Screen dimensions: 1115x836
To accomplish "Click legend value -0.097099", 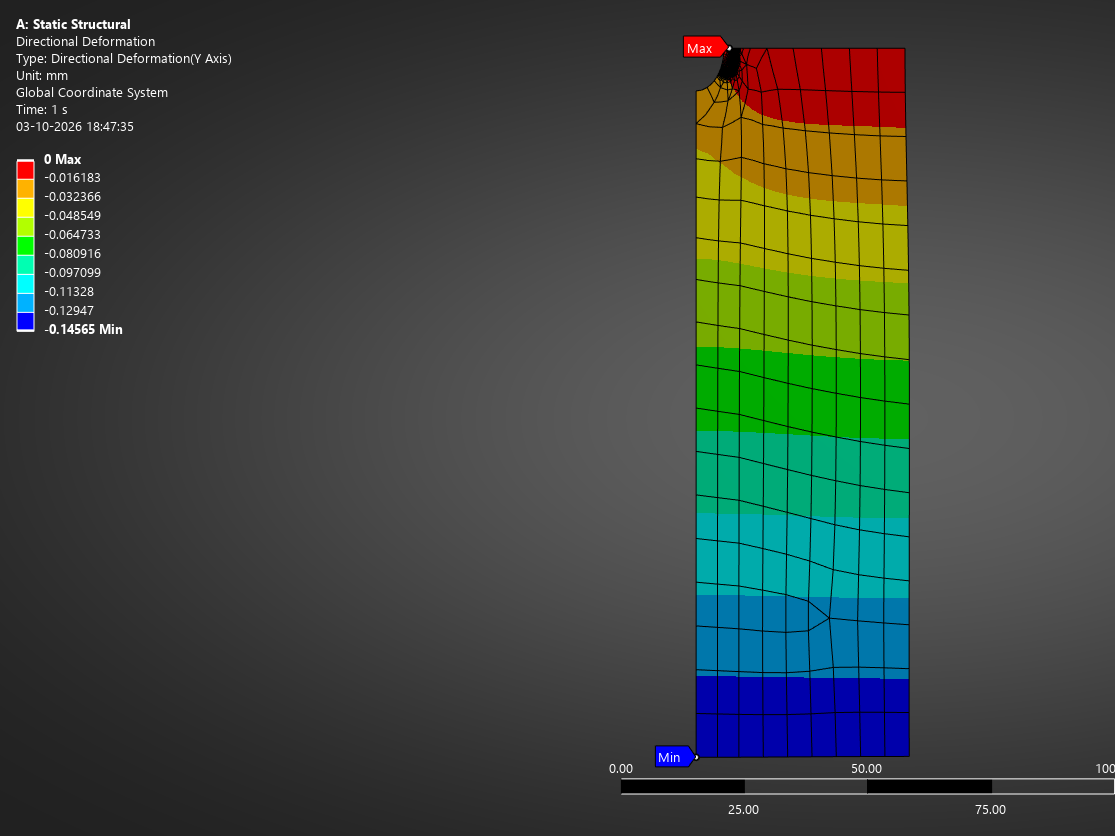I will point(73,272).
